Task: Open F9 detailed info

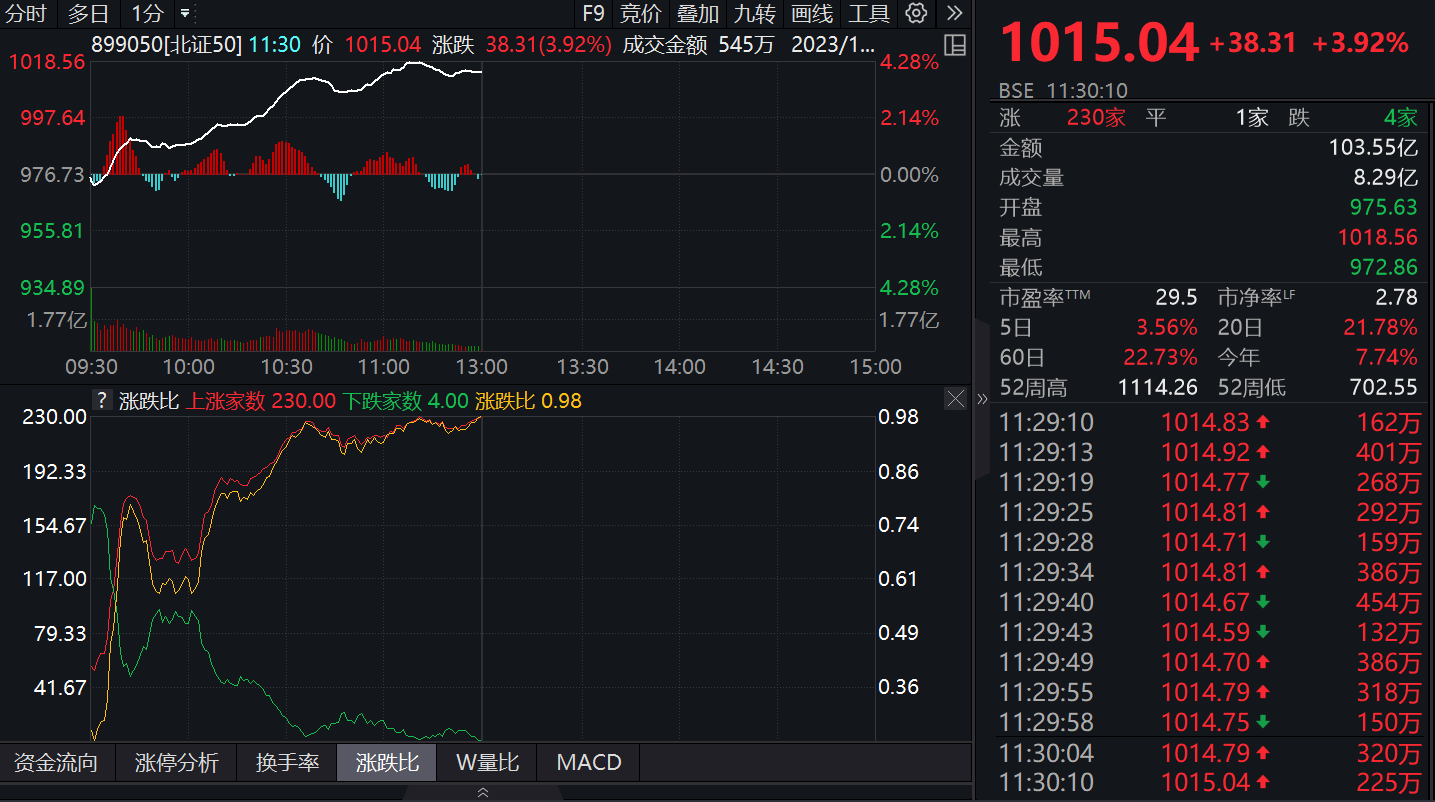Action: (593, 13)
